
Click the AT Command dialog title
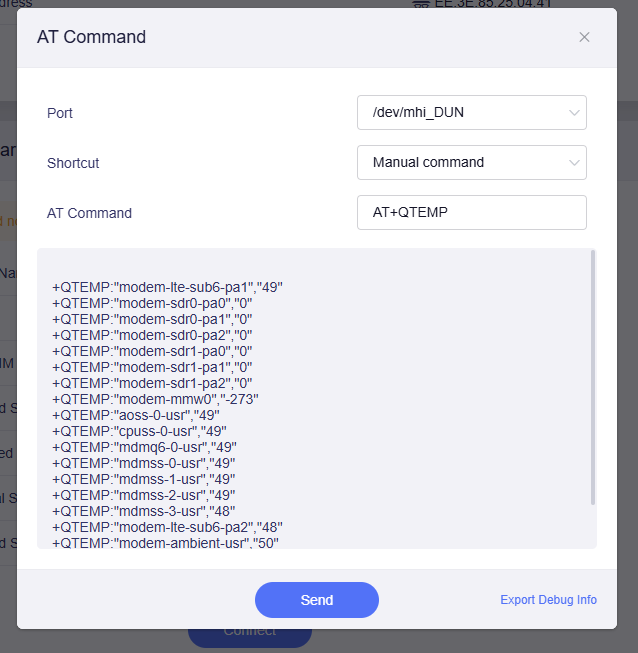pos(91,37)
